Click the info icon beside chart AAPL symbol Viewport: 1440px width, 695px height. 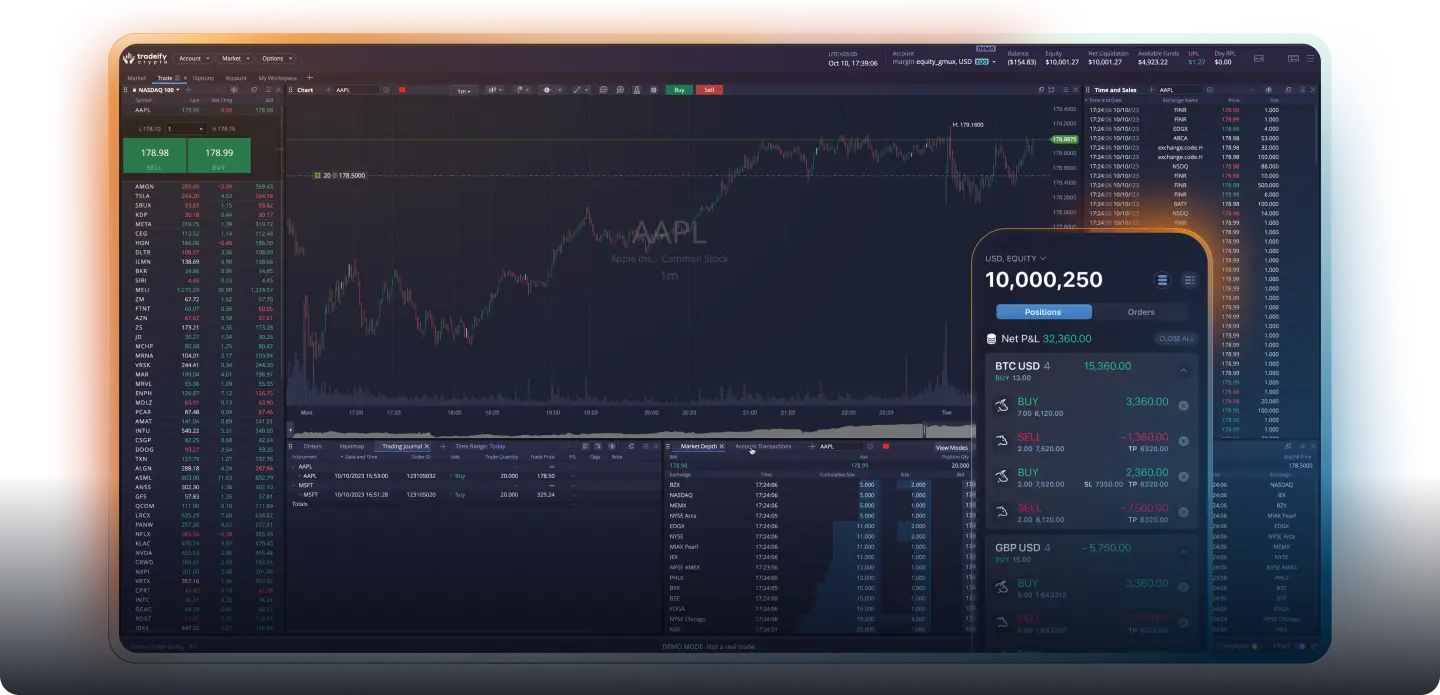point(387,90)
